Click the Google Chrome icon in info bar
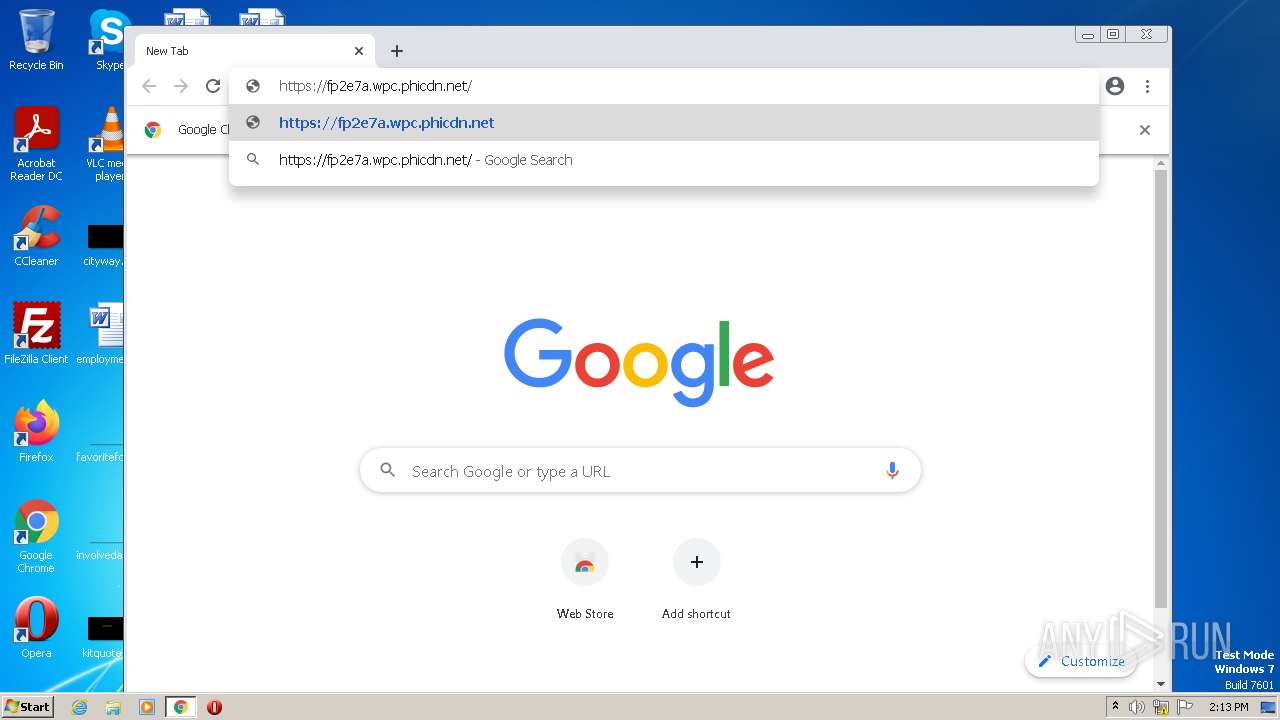This screenshot has height=720, width=1280. point(153,130)
